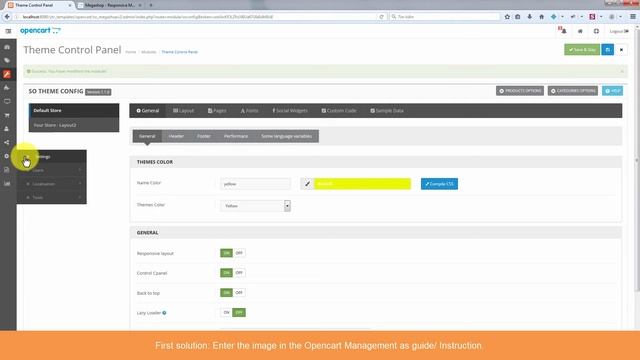640x360 pixels.
Task: Turn Responsive layout ON
Action: coord(226,253)
